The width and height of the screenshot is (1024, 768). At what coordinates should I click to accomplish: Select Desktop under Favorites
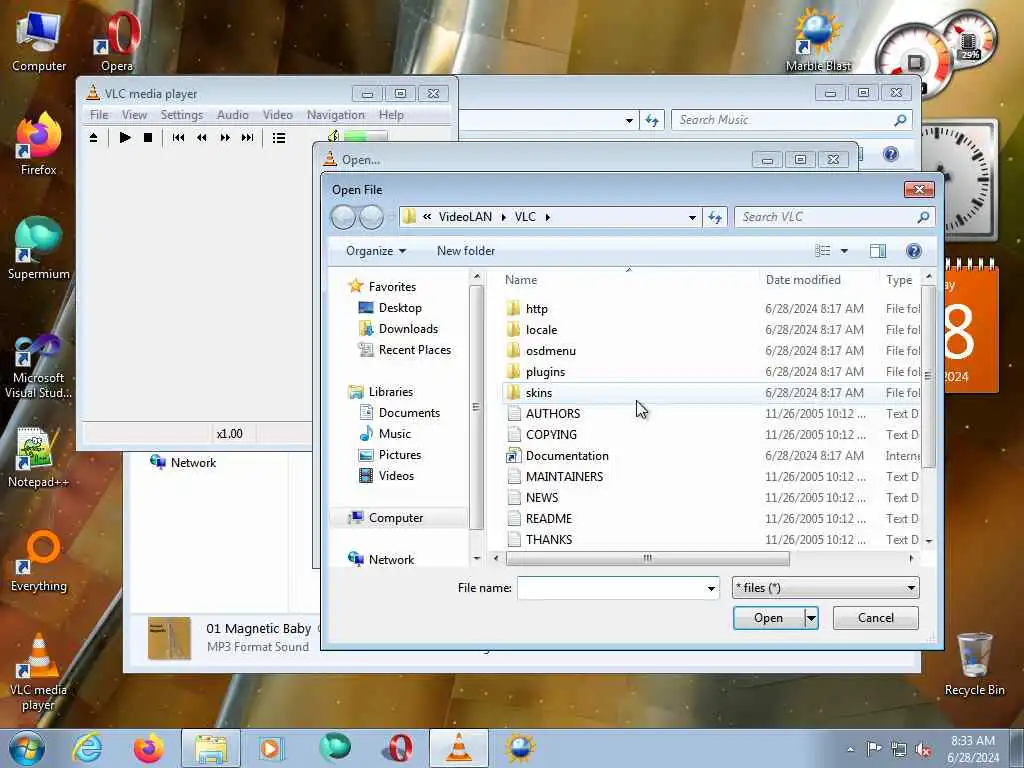click(400, 308)
